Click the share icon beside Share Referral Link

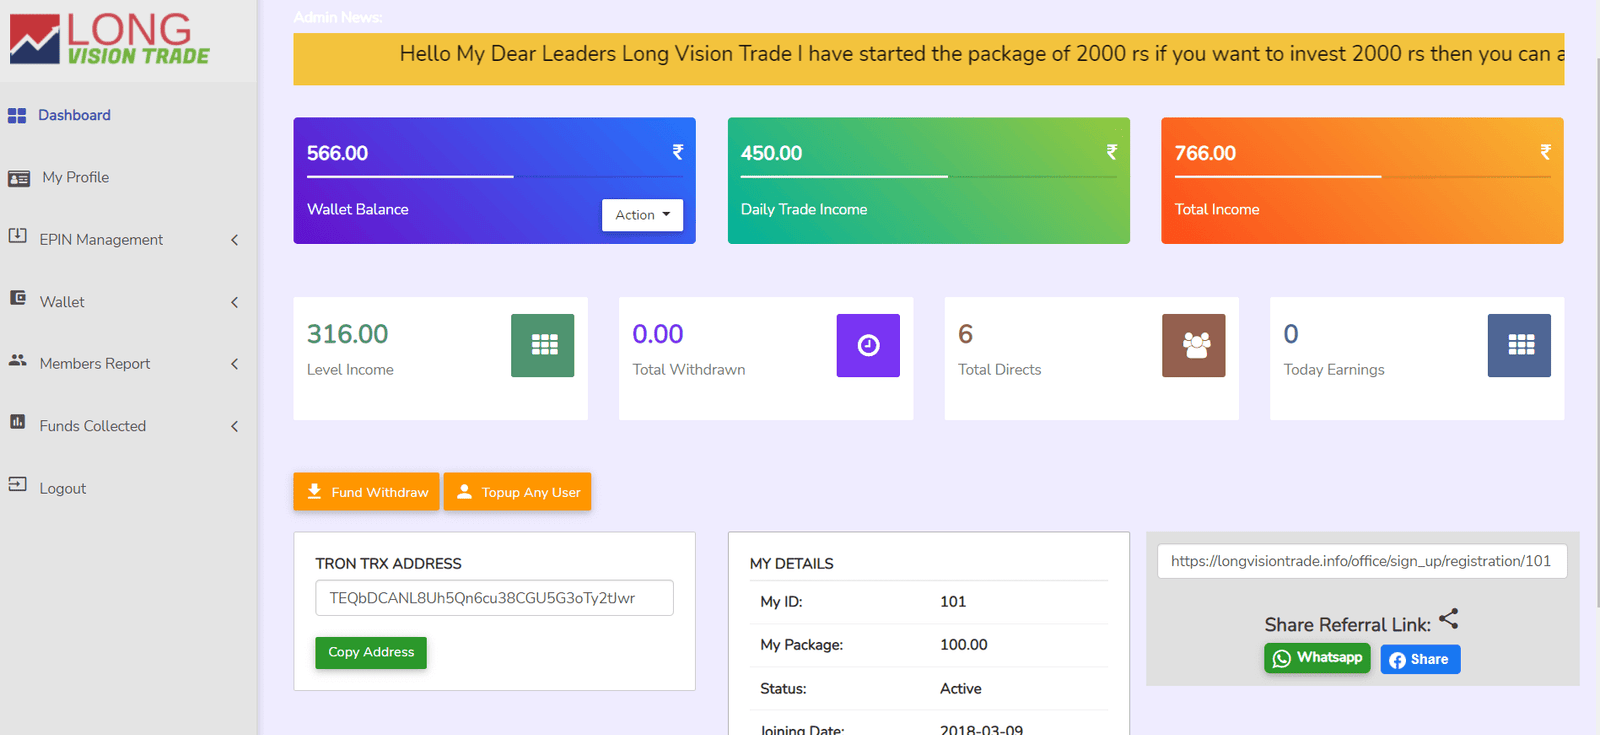pyautogui.click(x=1449, y=619)
